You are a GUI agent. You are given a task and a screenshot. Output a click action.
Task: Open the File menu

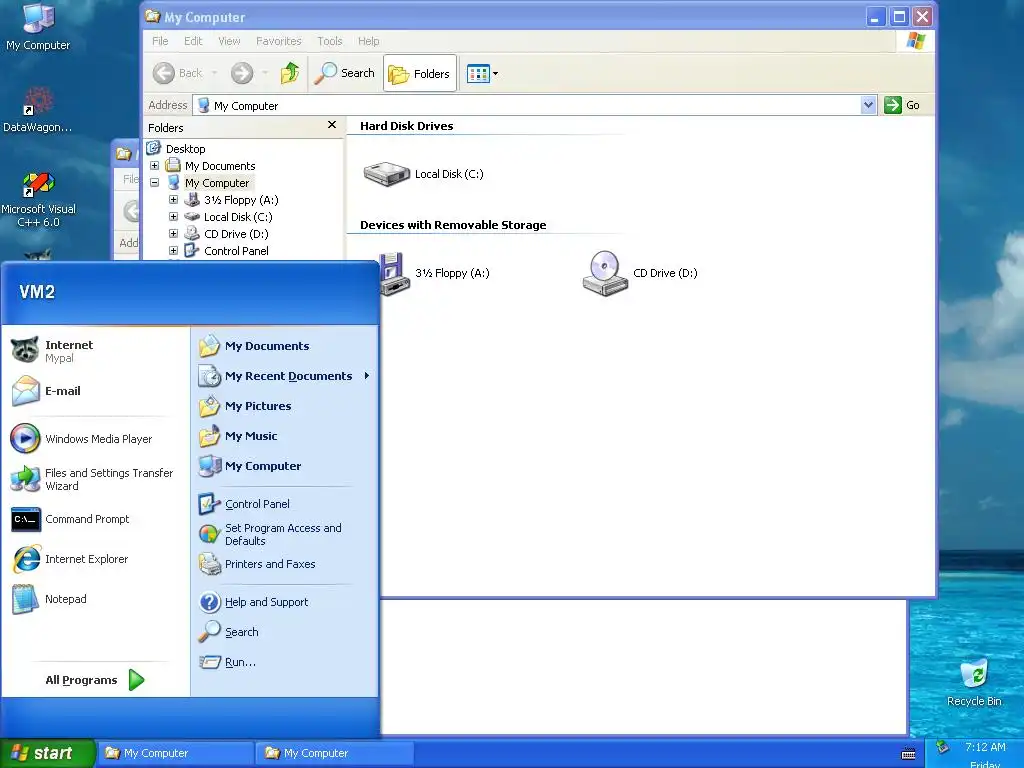click(x=160, y=41)
